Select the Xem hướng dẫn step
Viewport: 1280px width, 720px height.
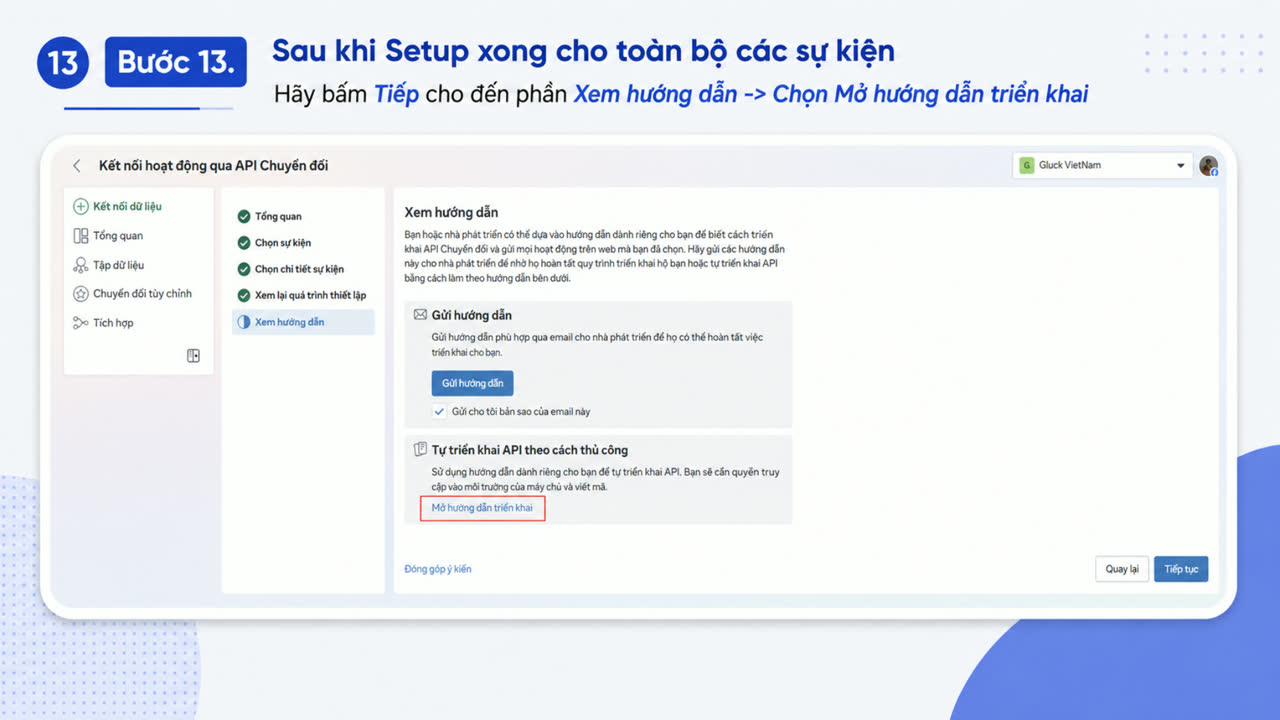tap(303, 322)
